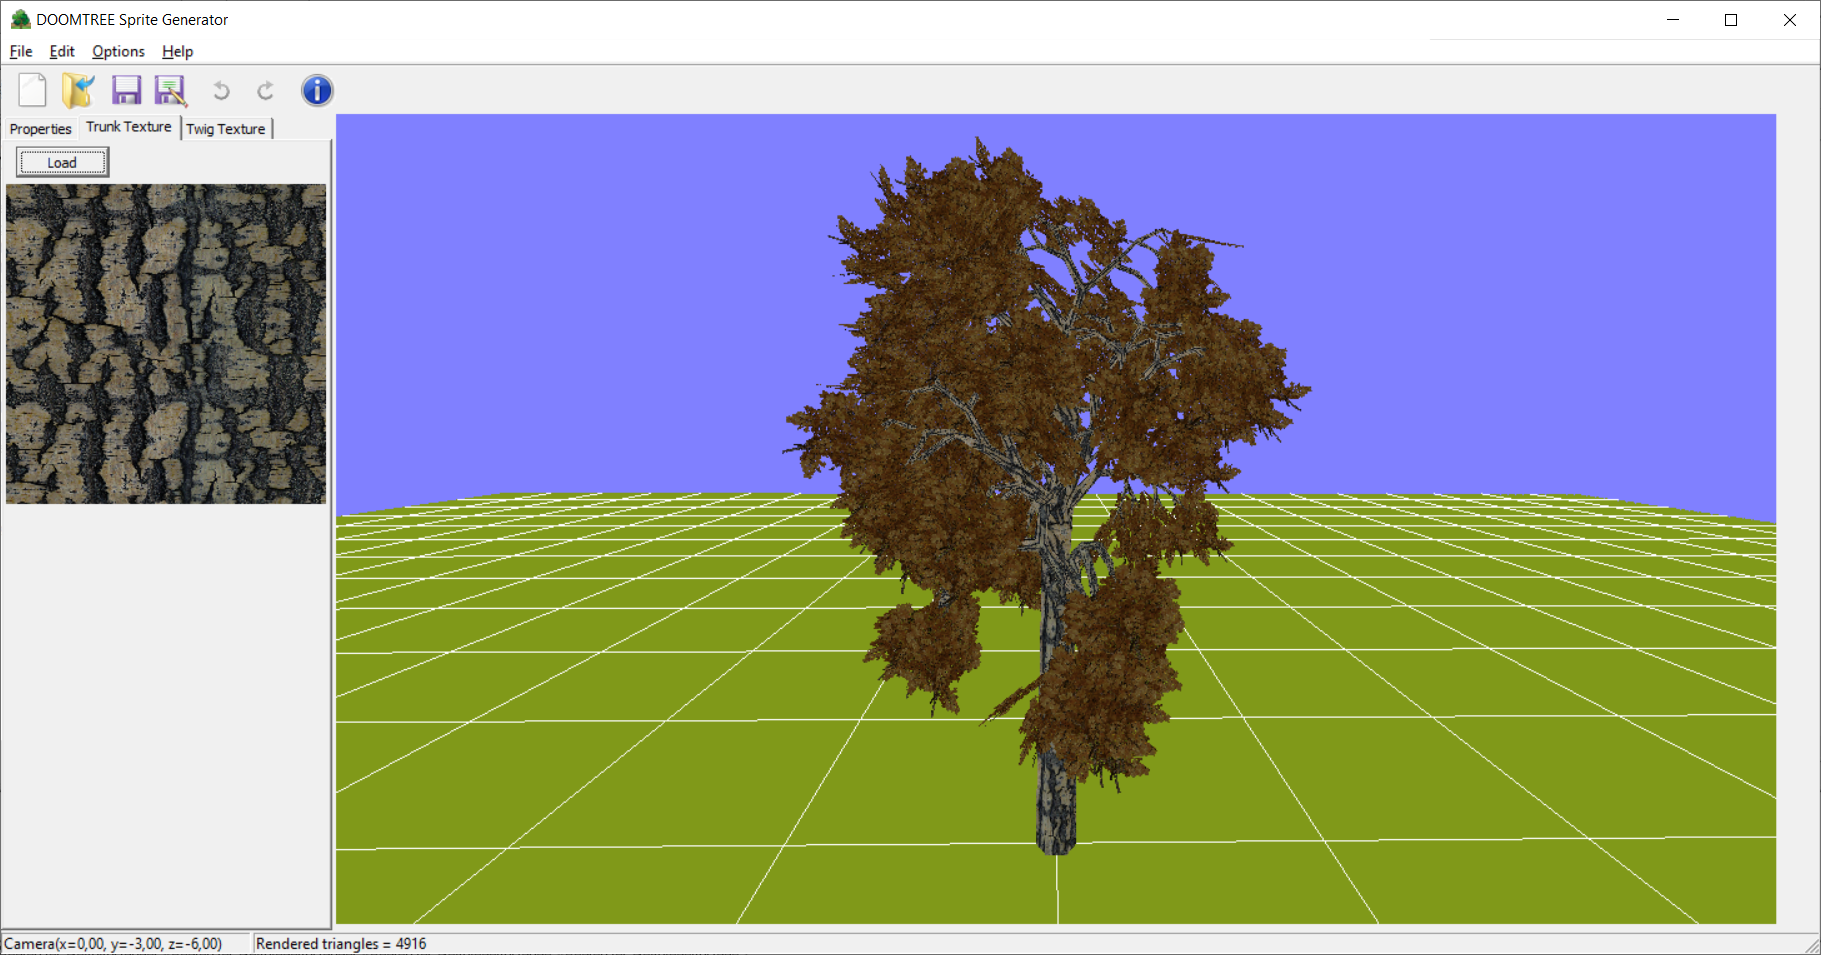This screenshot has width=1821, height=955.
Task: Load a new trunk texture
Action: click(61, 161)
